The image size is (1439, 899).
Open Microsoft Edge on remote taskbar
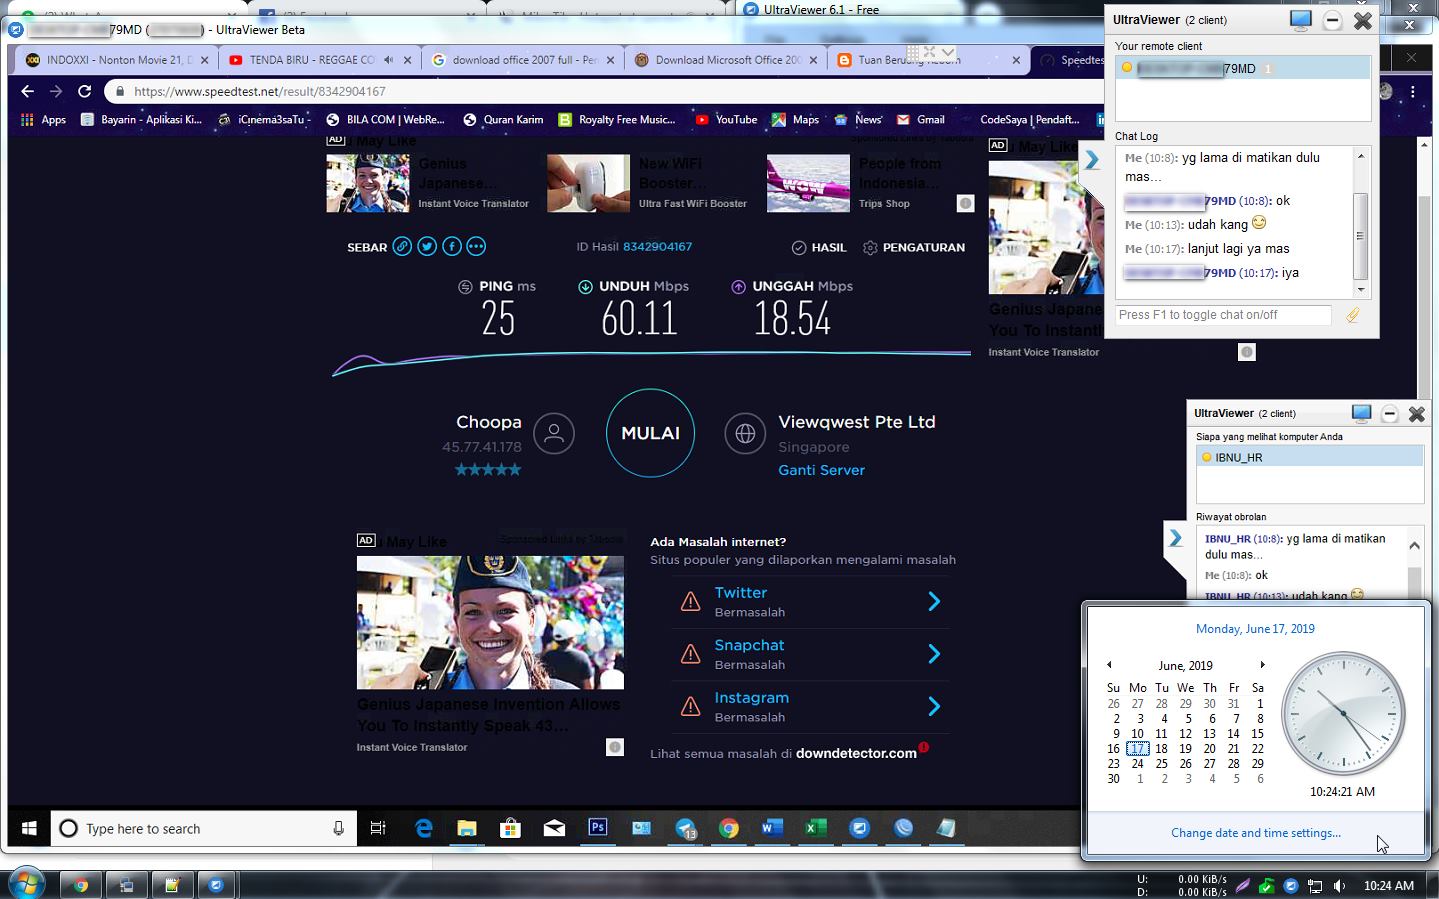pos(424,828)
